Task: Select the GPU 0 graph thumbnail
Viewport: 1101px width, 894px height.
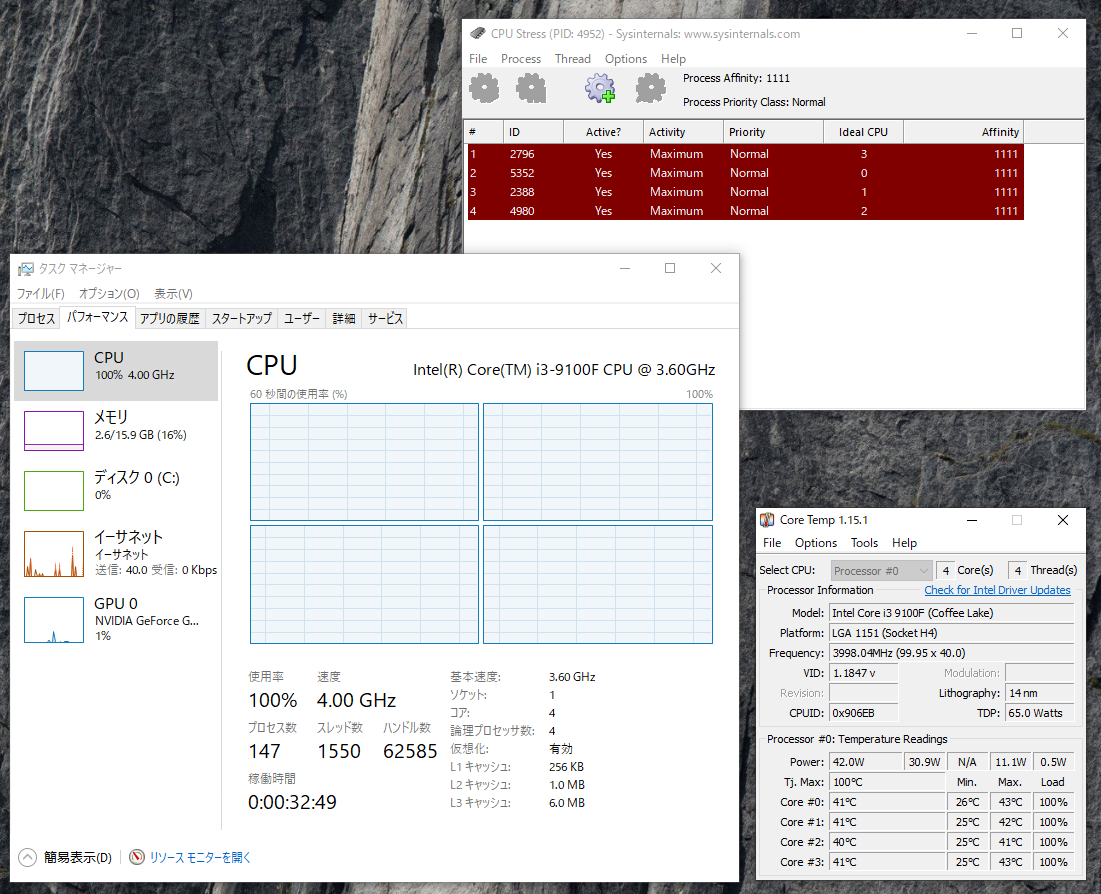Action: [54, 620]
